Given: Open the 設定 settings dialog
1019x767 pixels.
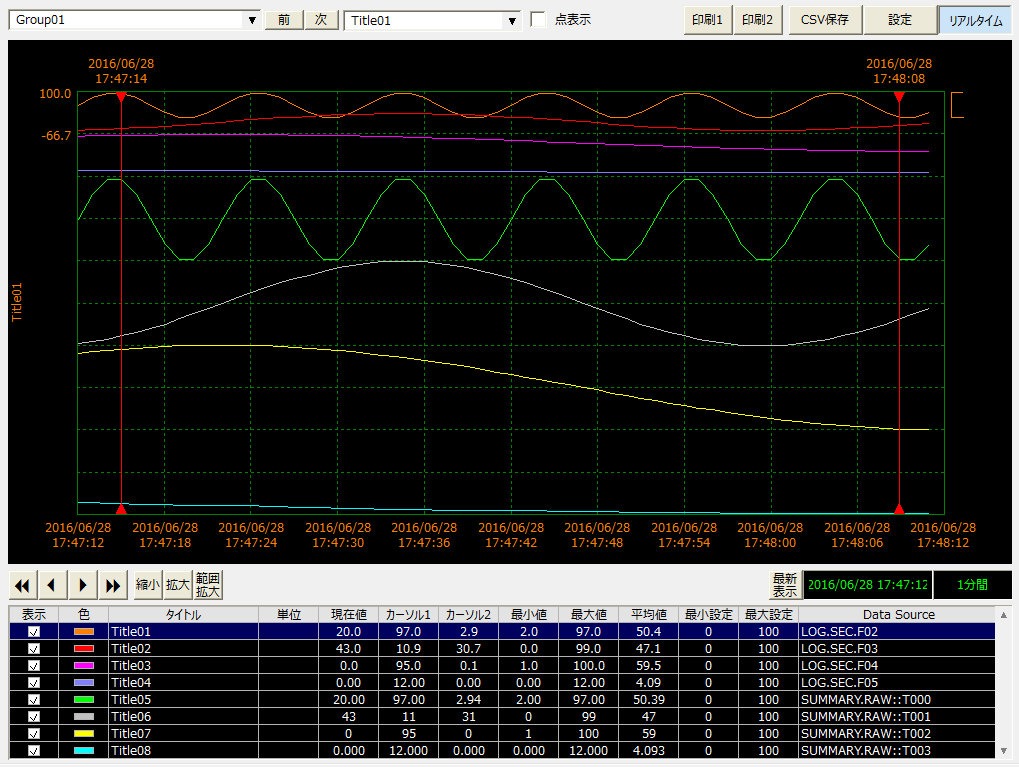Looking at the screenshot, I should coord(900,20).
